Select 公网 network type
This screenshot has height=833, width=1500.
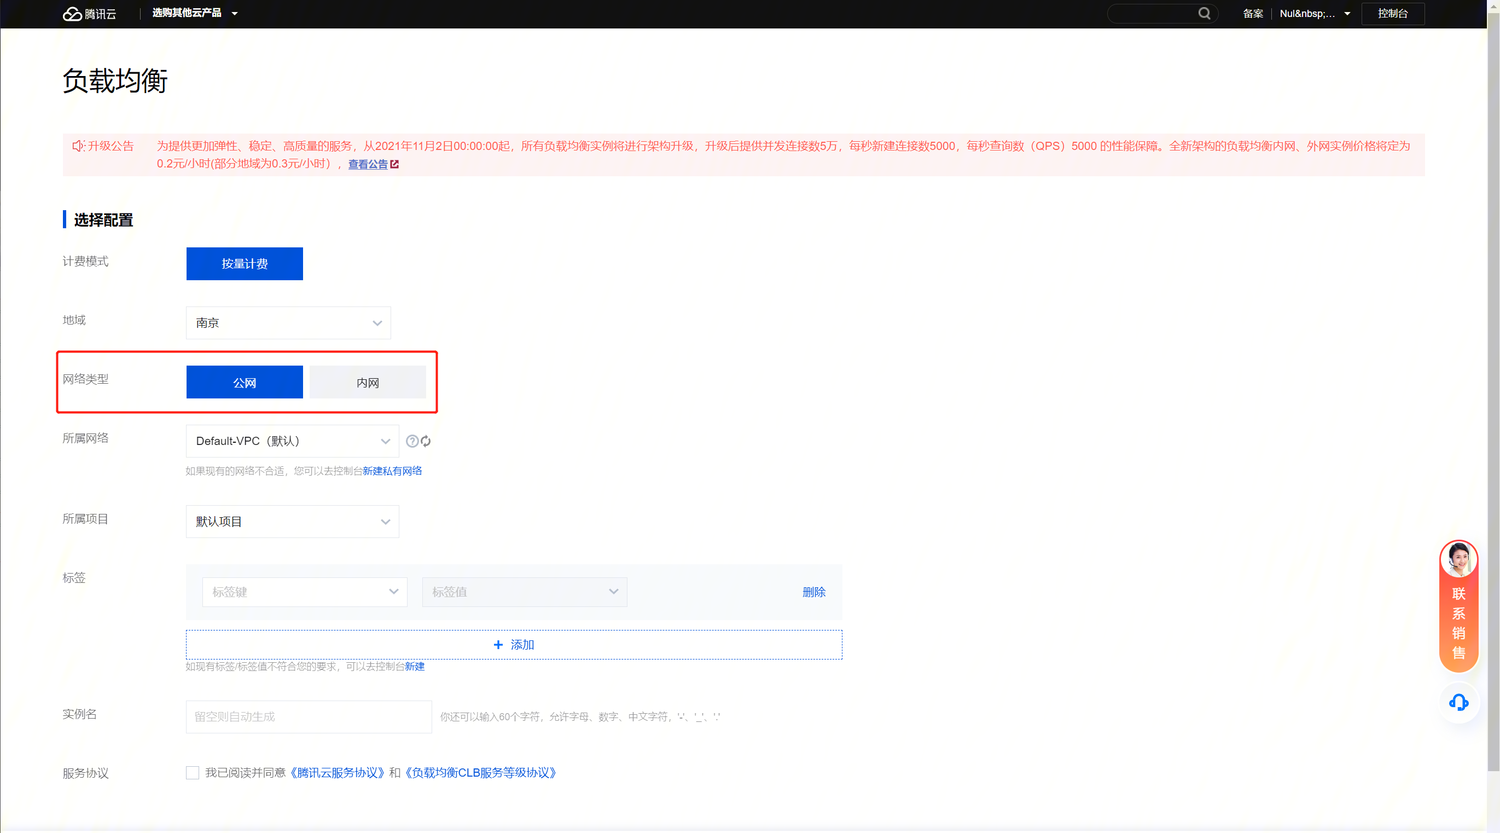(x=244, y=383)
